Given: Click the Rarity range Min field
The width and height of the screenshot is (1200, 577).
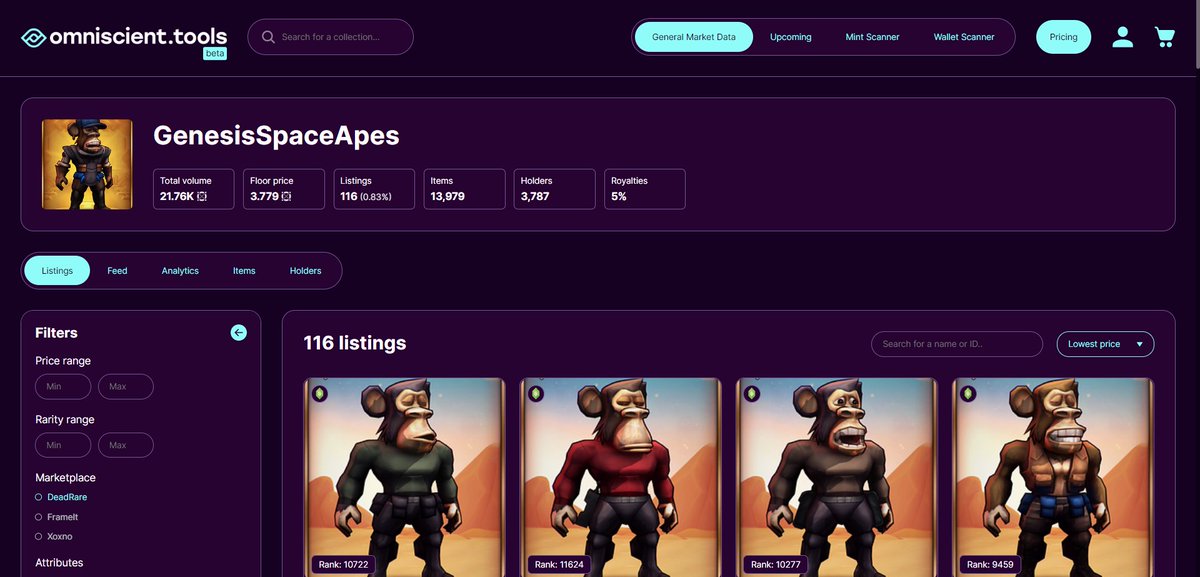Looking at the screenshot, I should click(x=63, y=445).
